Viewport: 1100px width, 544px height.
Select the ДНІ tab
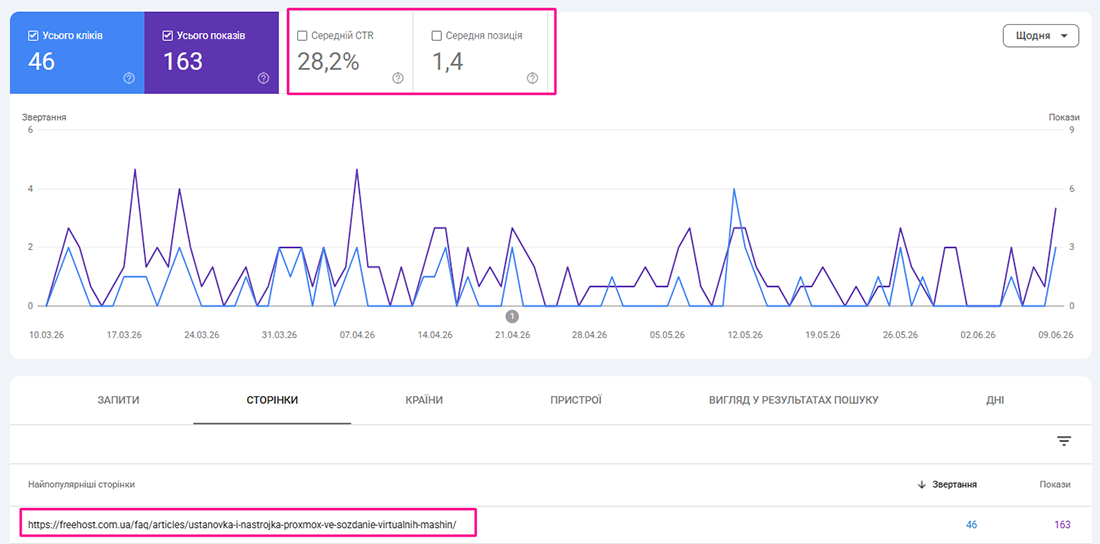tap(995, 400)
